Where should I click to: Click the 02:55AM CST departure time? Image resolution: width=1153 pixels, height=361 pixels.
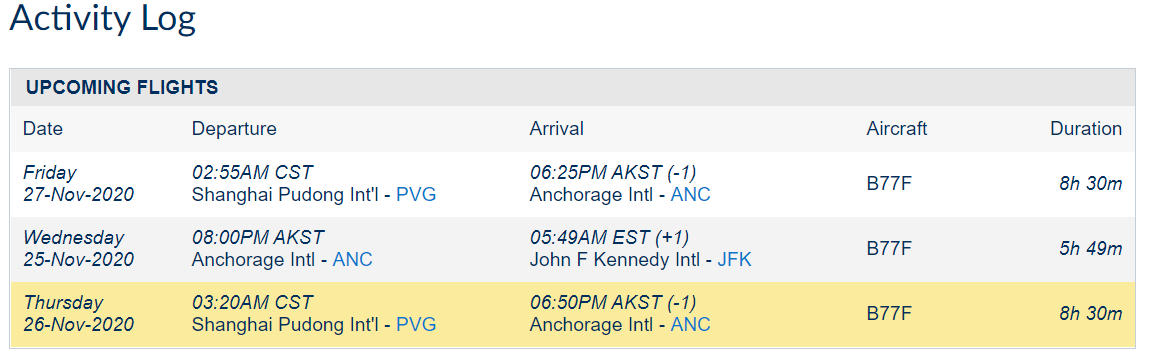252,173
